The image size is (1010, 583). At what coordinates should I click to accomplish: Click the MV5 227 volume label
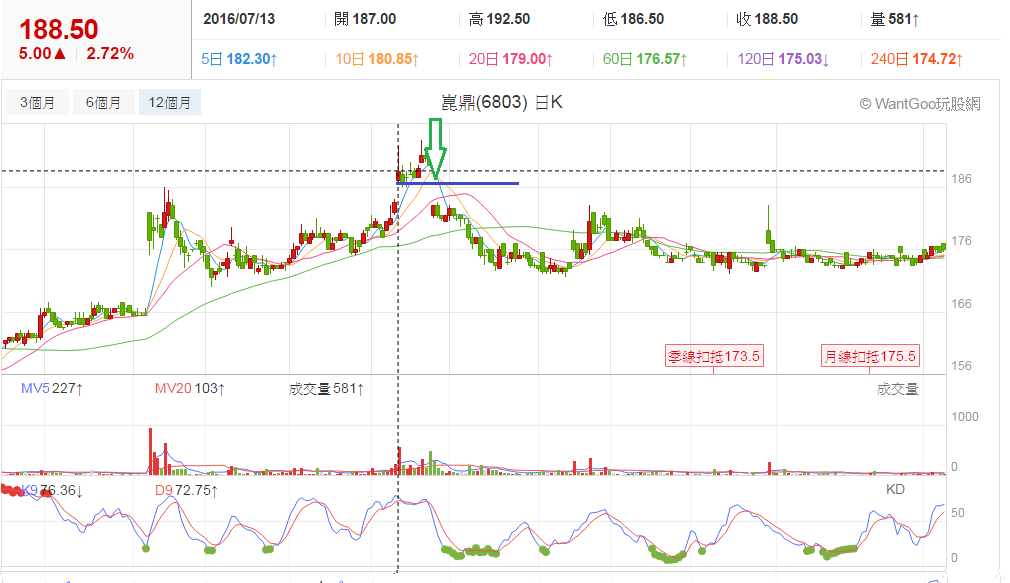[x=52, y=388]
